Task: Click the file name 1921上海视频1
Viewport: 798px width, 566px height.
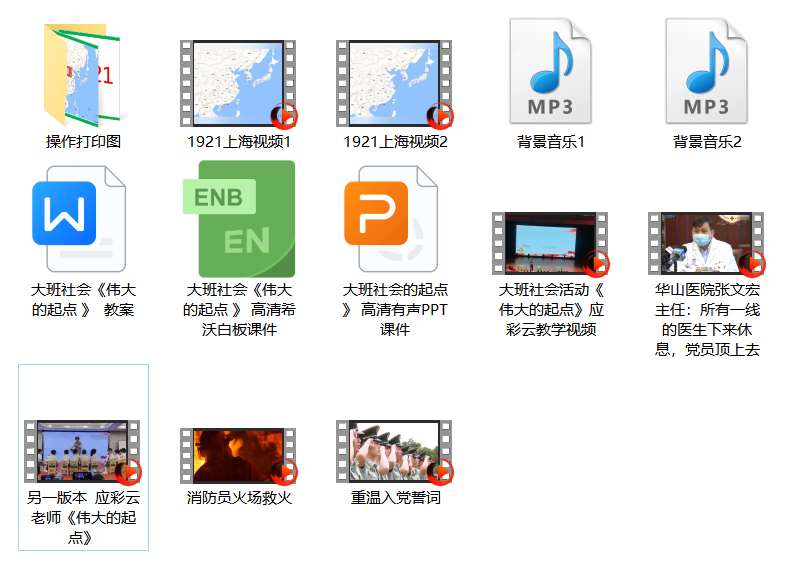Action: click(x=239, y=142)
